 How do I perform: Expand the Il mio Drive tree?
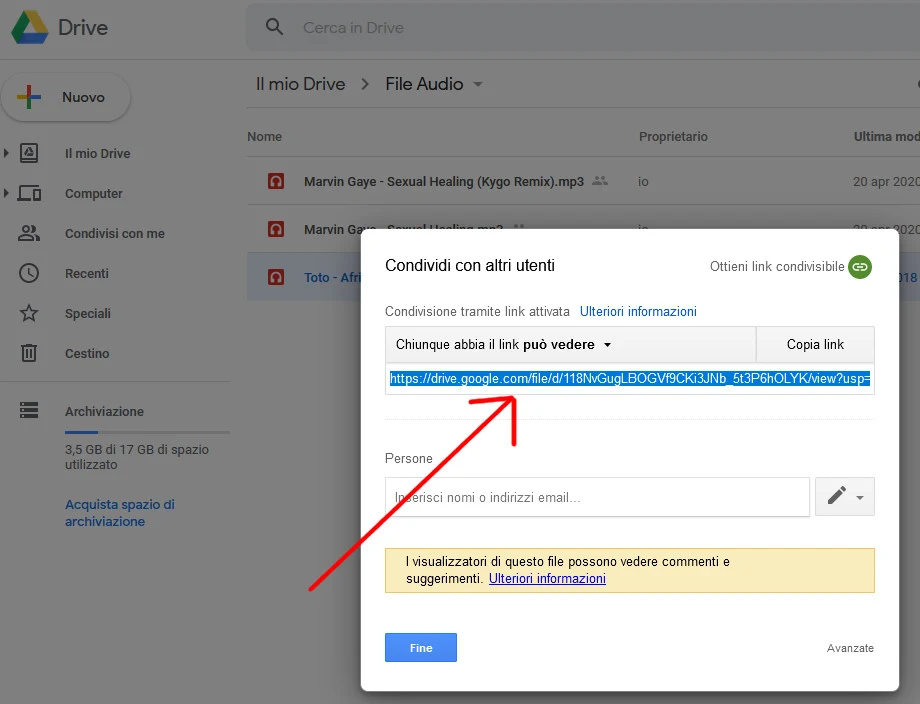point(7,153)
